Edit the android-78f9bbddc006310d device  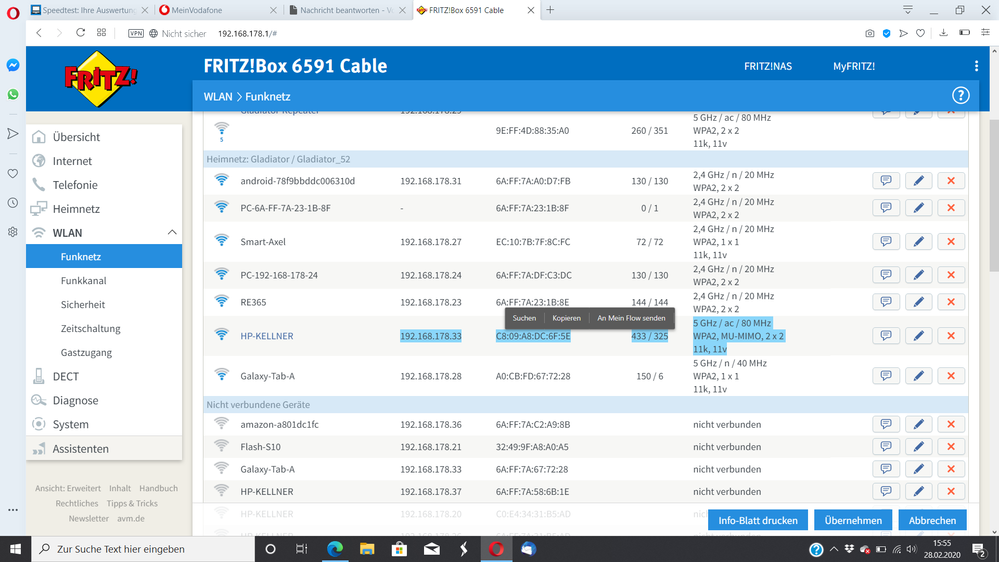(918, 181)
